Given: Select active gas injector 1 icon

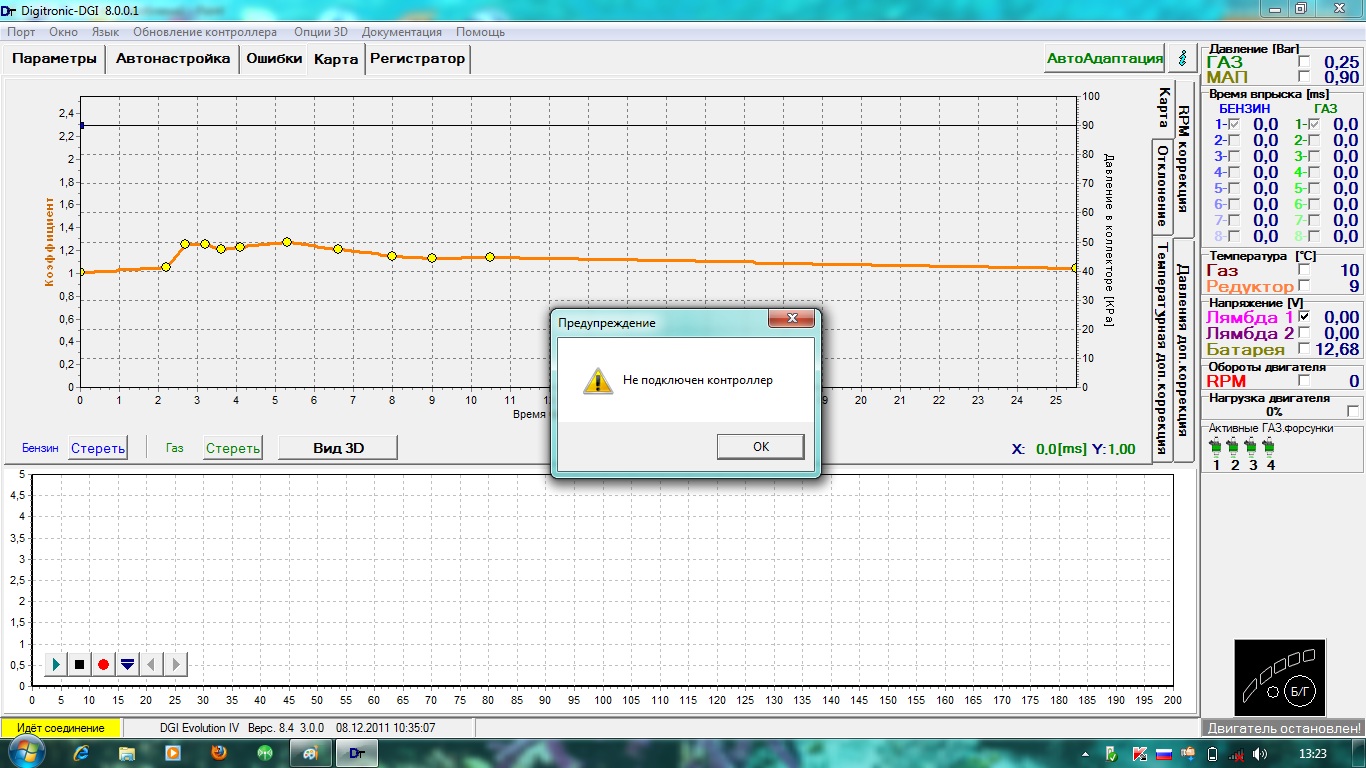Looking at the screenshot, I should click(1216, 446).
